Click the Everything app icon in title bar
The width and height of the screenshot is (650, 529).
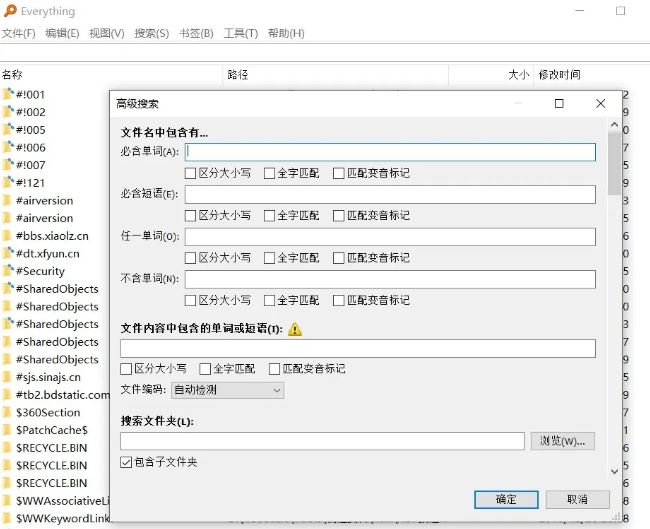pos(9,11)
